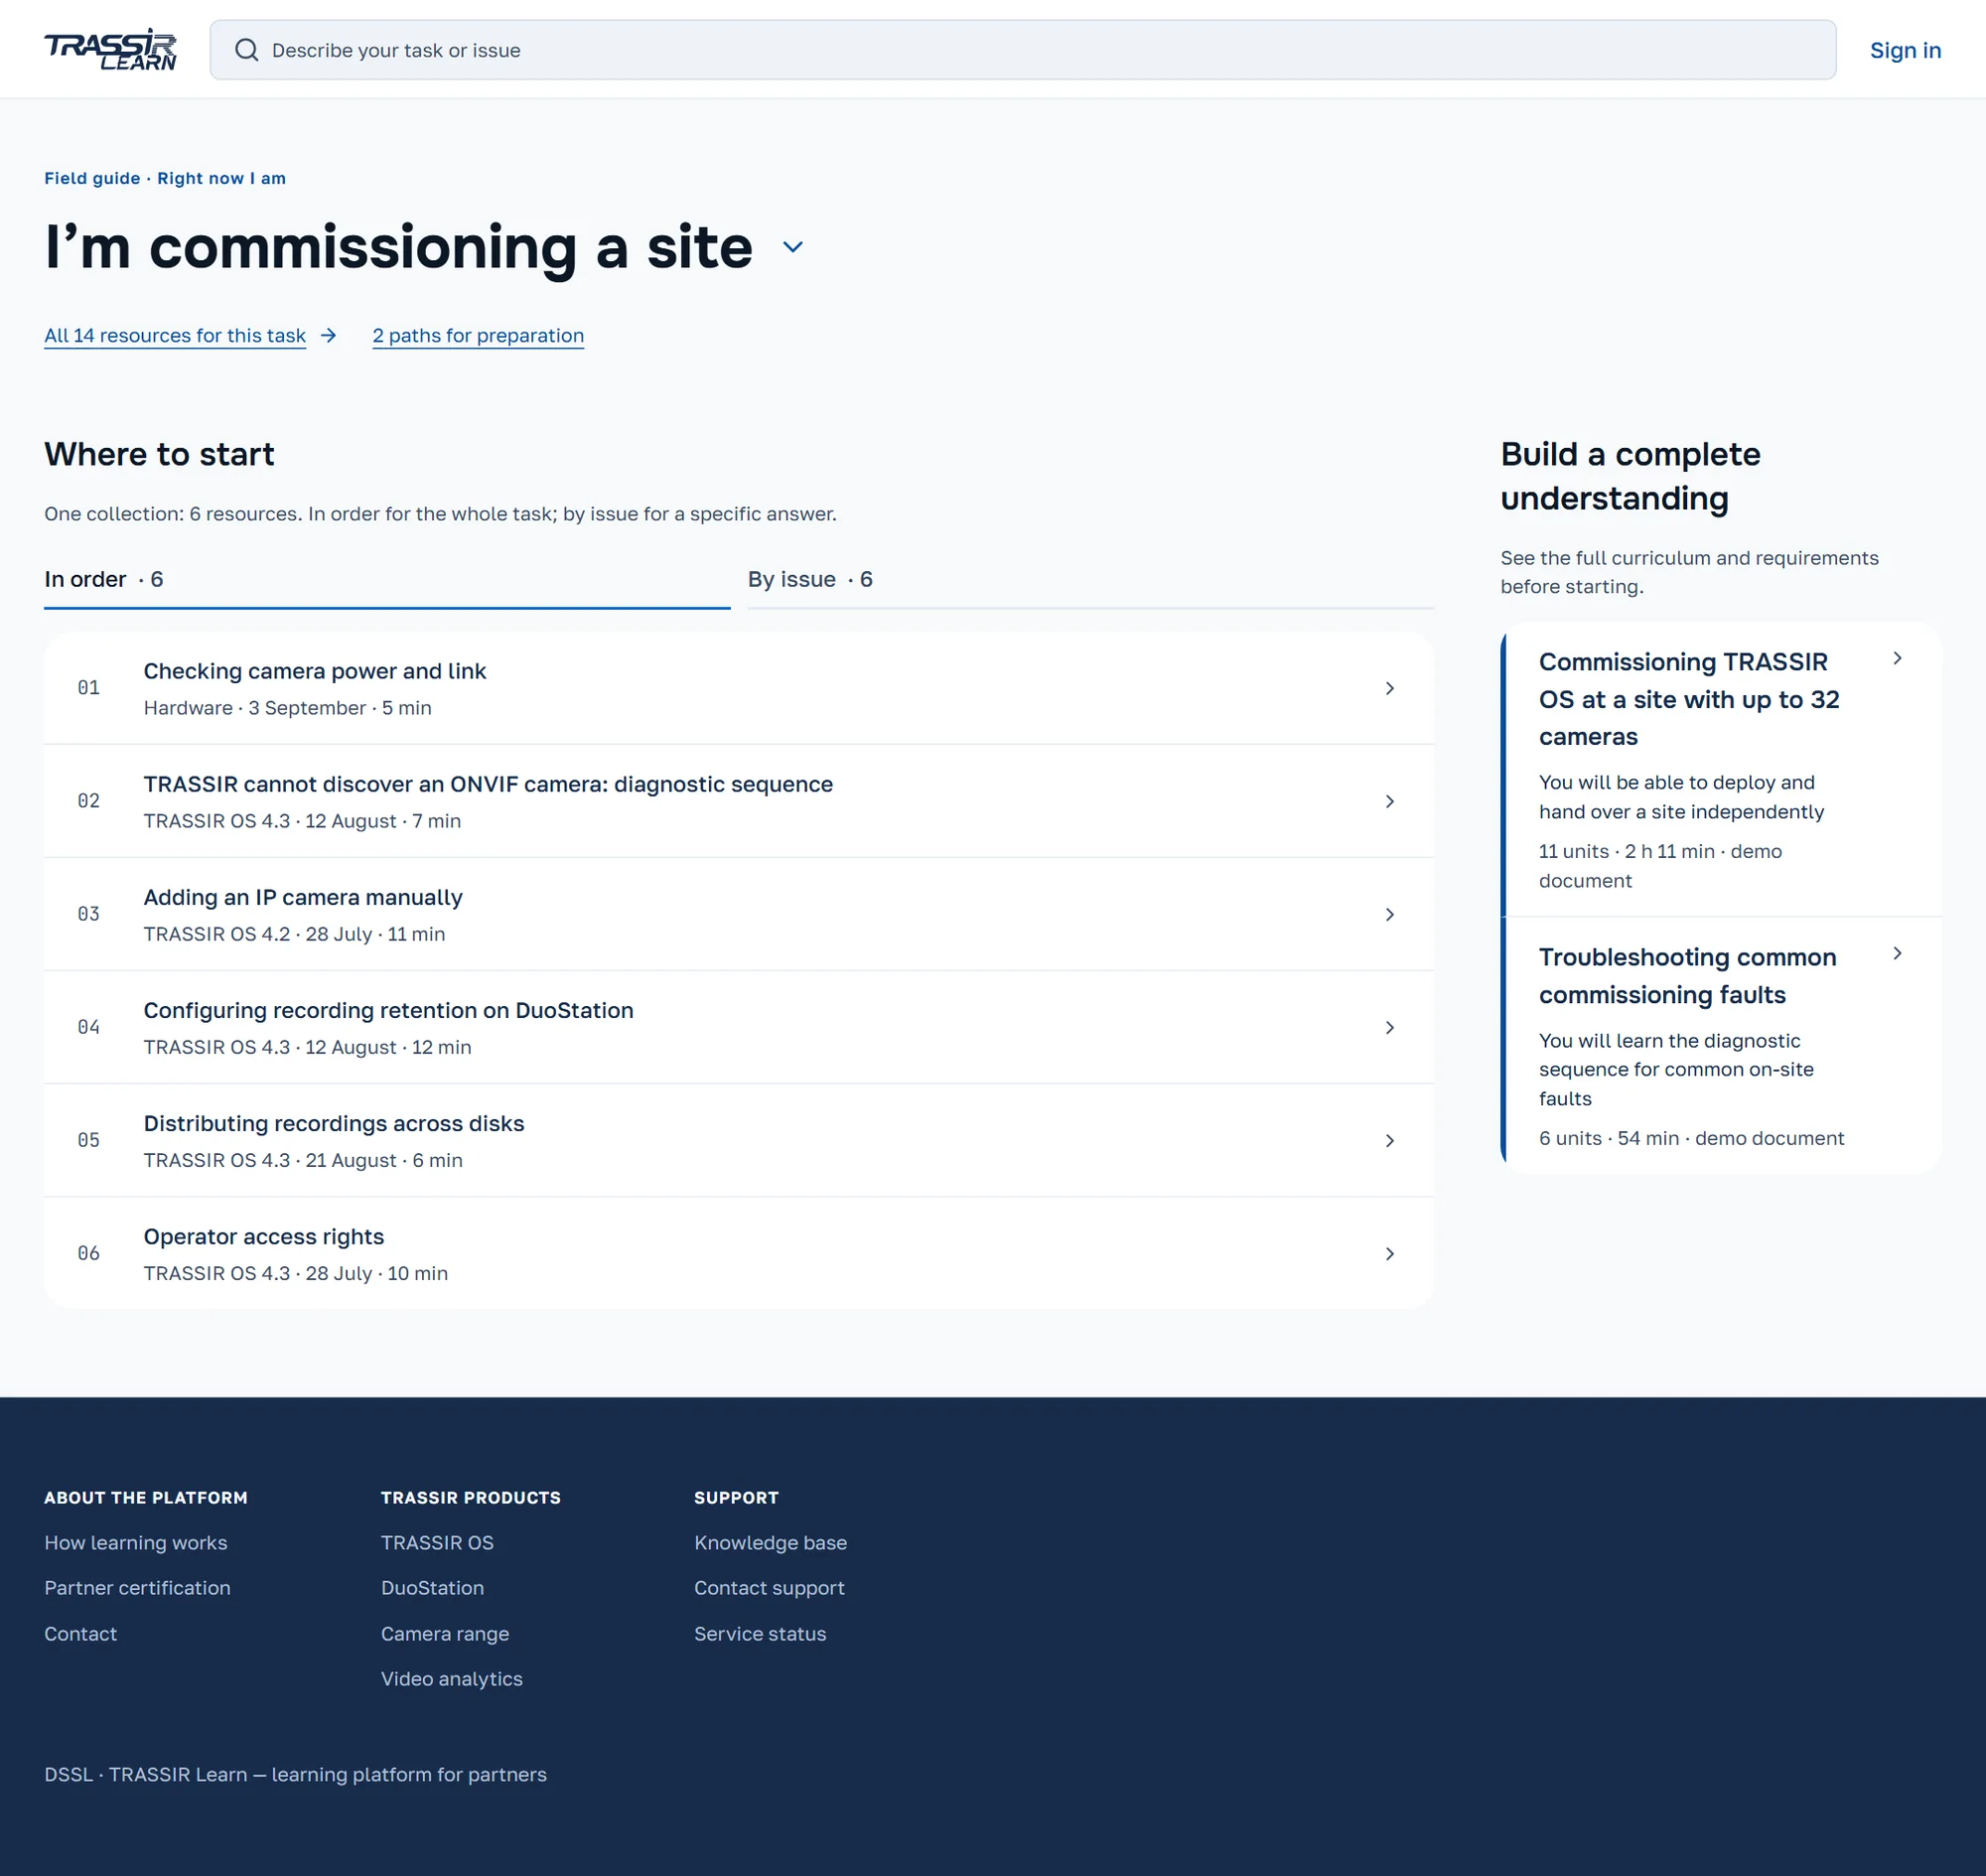Viewport: 1986px width, 1876px height.
Task: Click arrow icon beside All 14 resources
Action: [328, 336]
